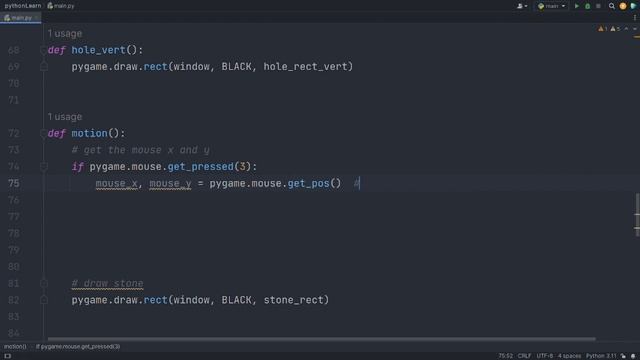This screenshot has width=640, height=360.
Task: Open the editor tabs vertical dots menu
Action: point(635,18)
